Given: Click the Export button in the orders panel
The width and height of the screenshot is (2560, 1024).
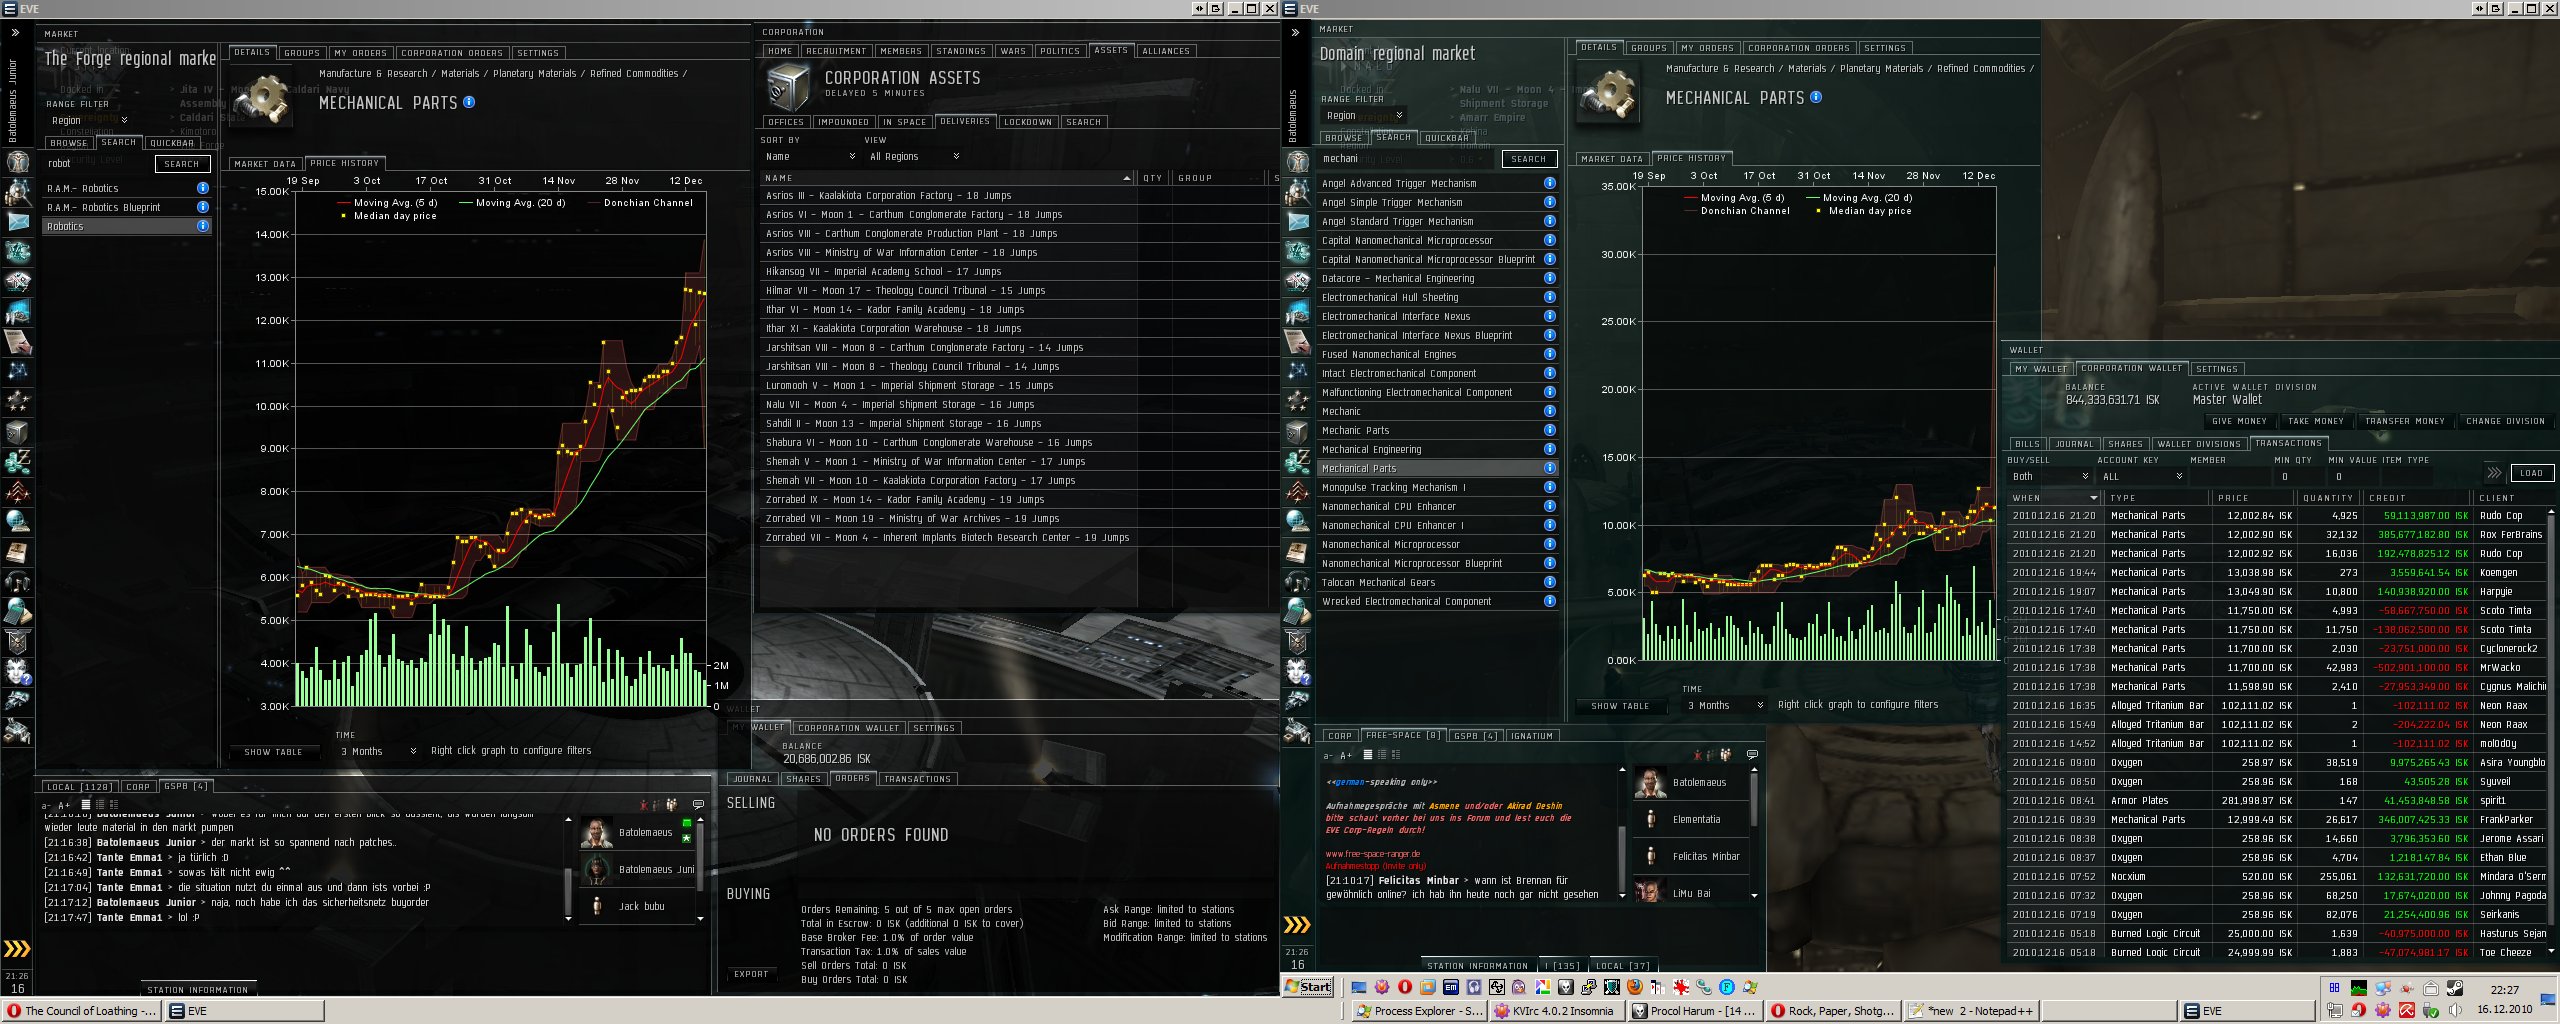Looking at the screenshot, I should click(x=751, y=974).
